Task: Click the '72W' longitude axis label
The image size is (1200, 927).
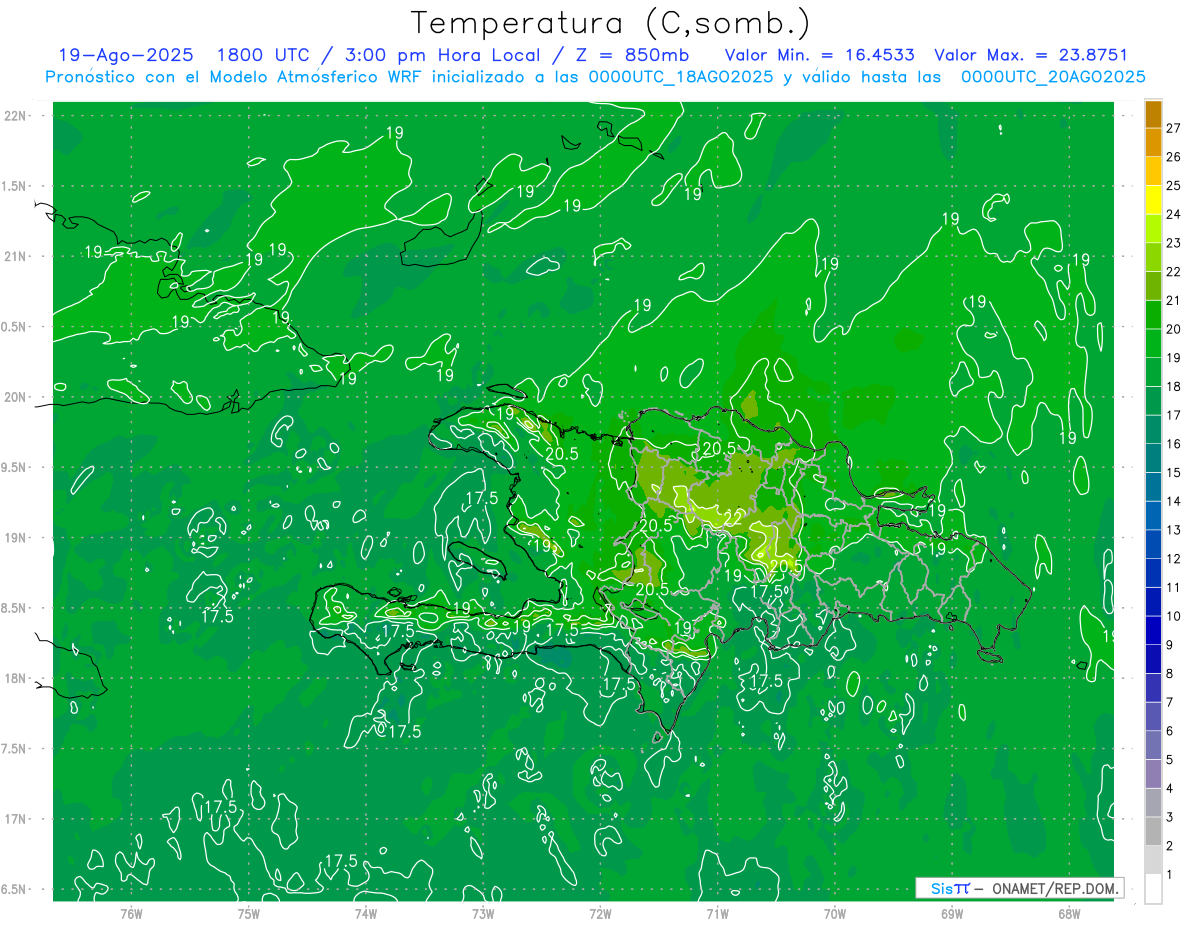Action: pos(600,914)
